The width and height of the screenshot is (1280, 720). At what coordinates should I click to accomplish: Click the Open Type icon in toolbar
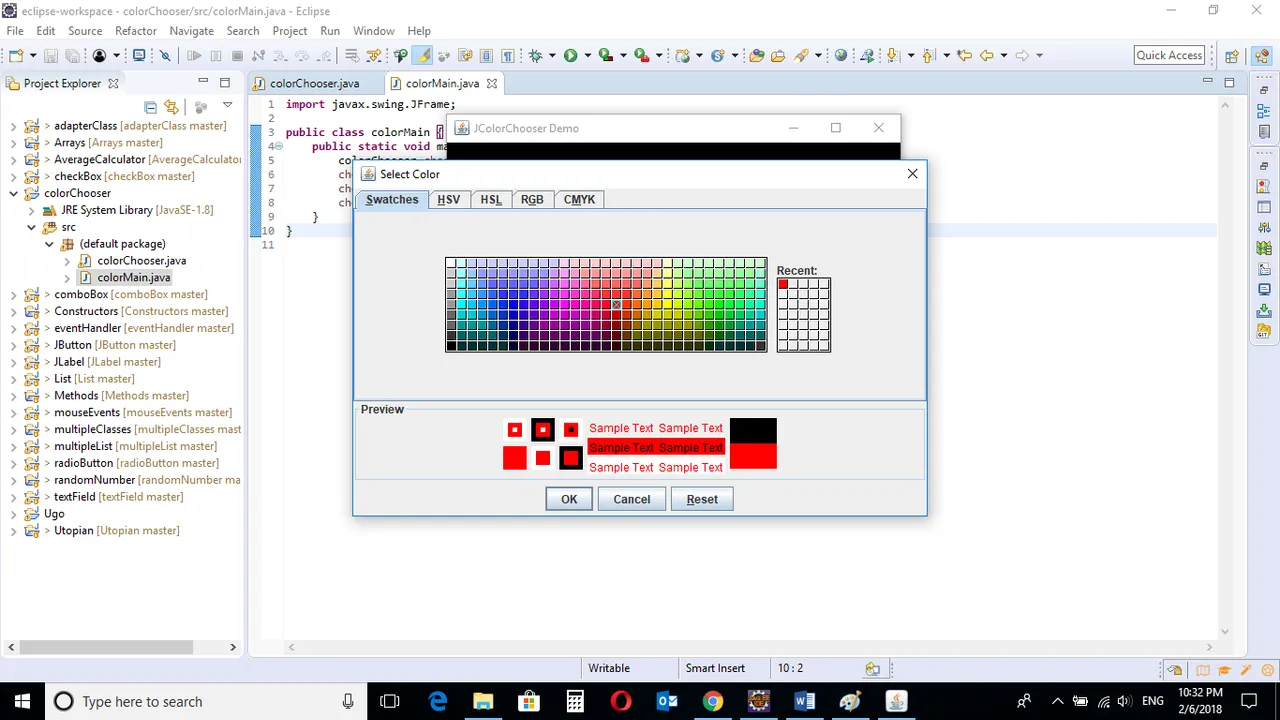point(757,56)
